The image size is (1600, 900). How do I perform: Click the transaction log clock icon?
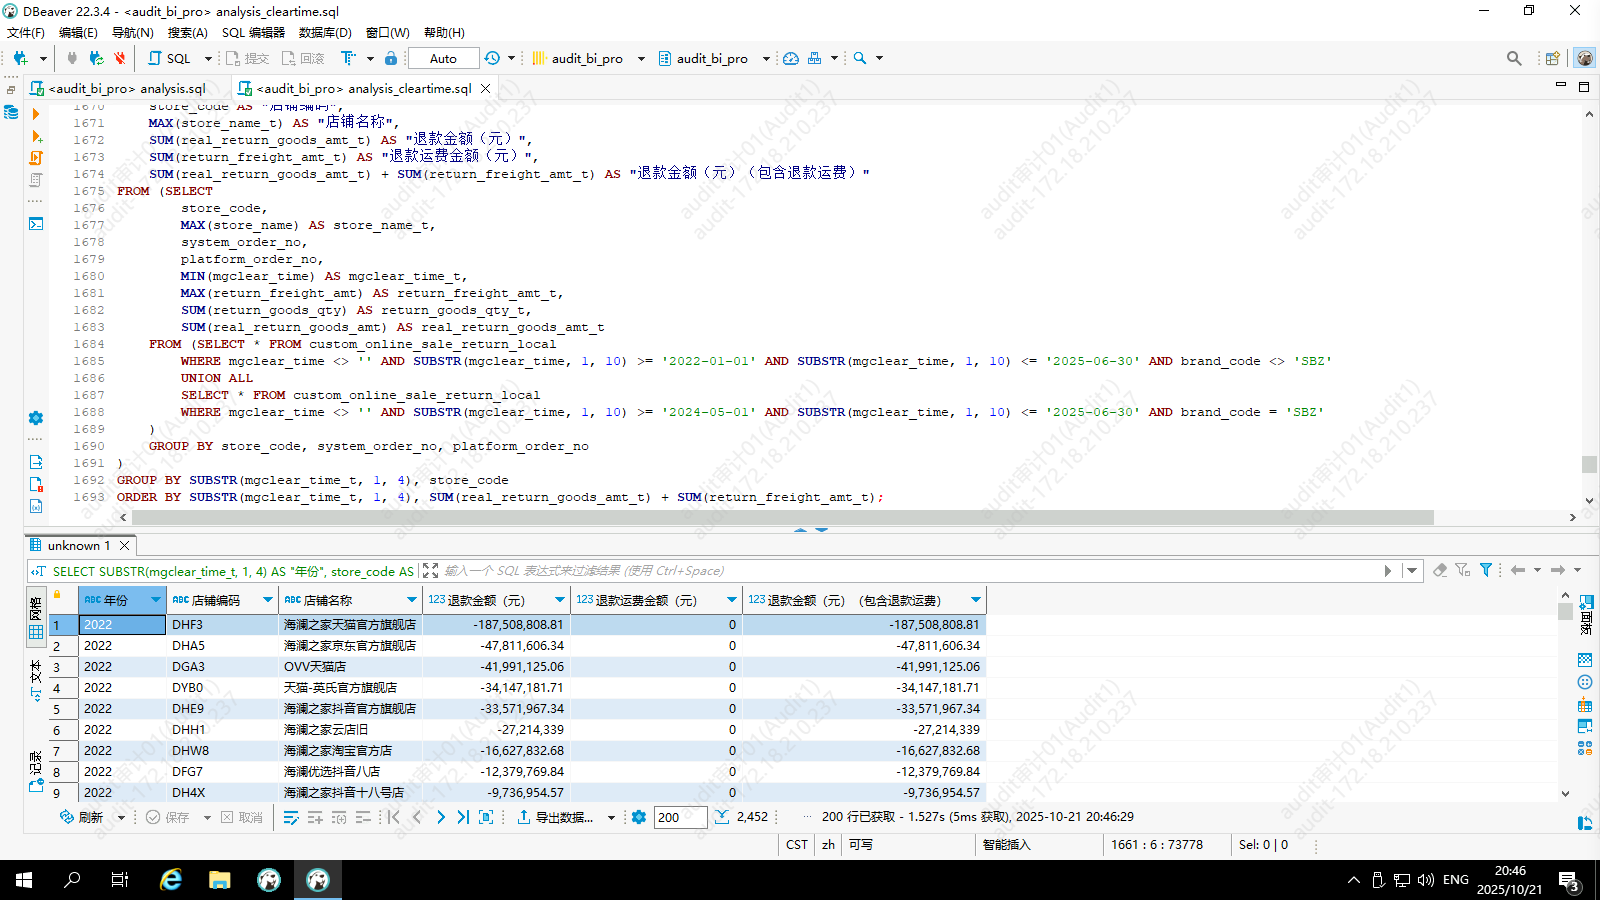point(492,58)
